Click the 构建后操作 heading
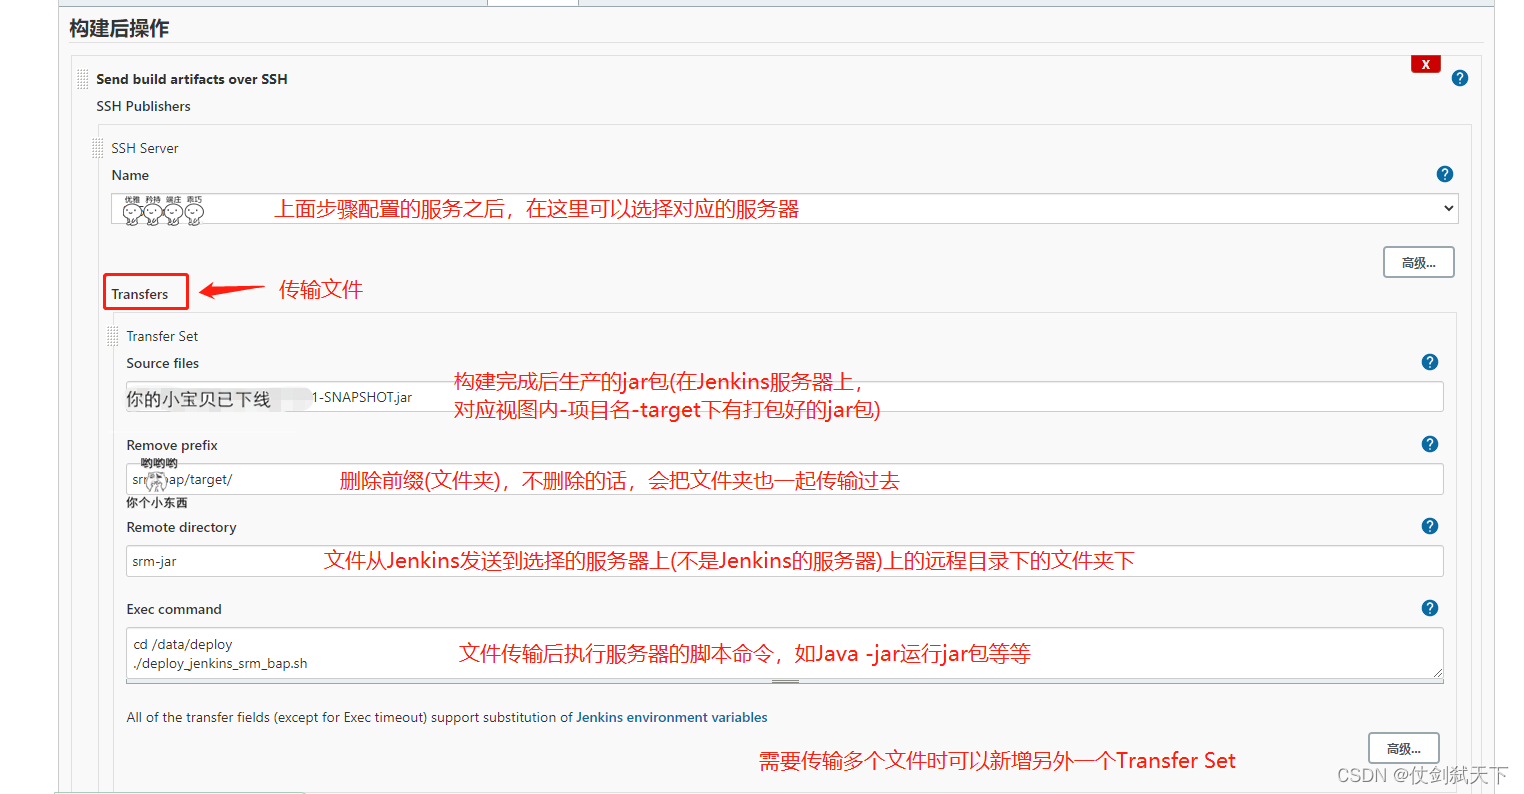Viewport: 1524px width, 794px height. 119,28
